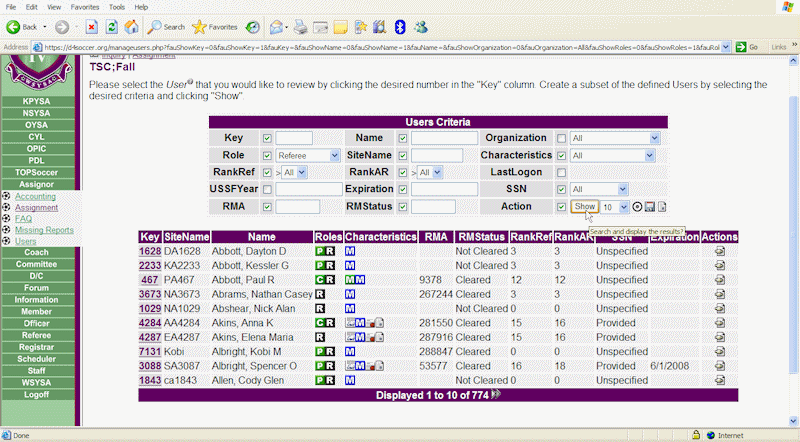The image size is (800, 442).
Task: Enable the USSFYear criteria checkbox
Action: (266, 189)
